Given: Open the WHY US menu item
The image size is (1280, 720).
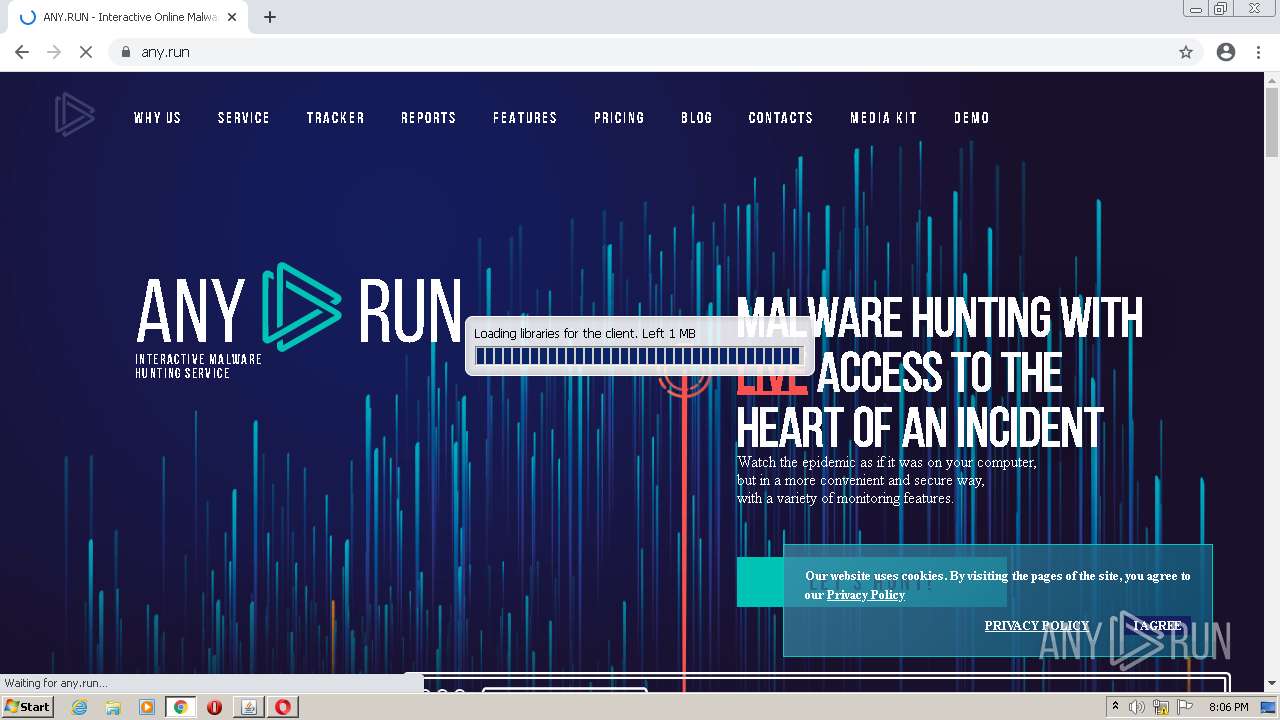Looking at the screenshot, I should 158,118.
